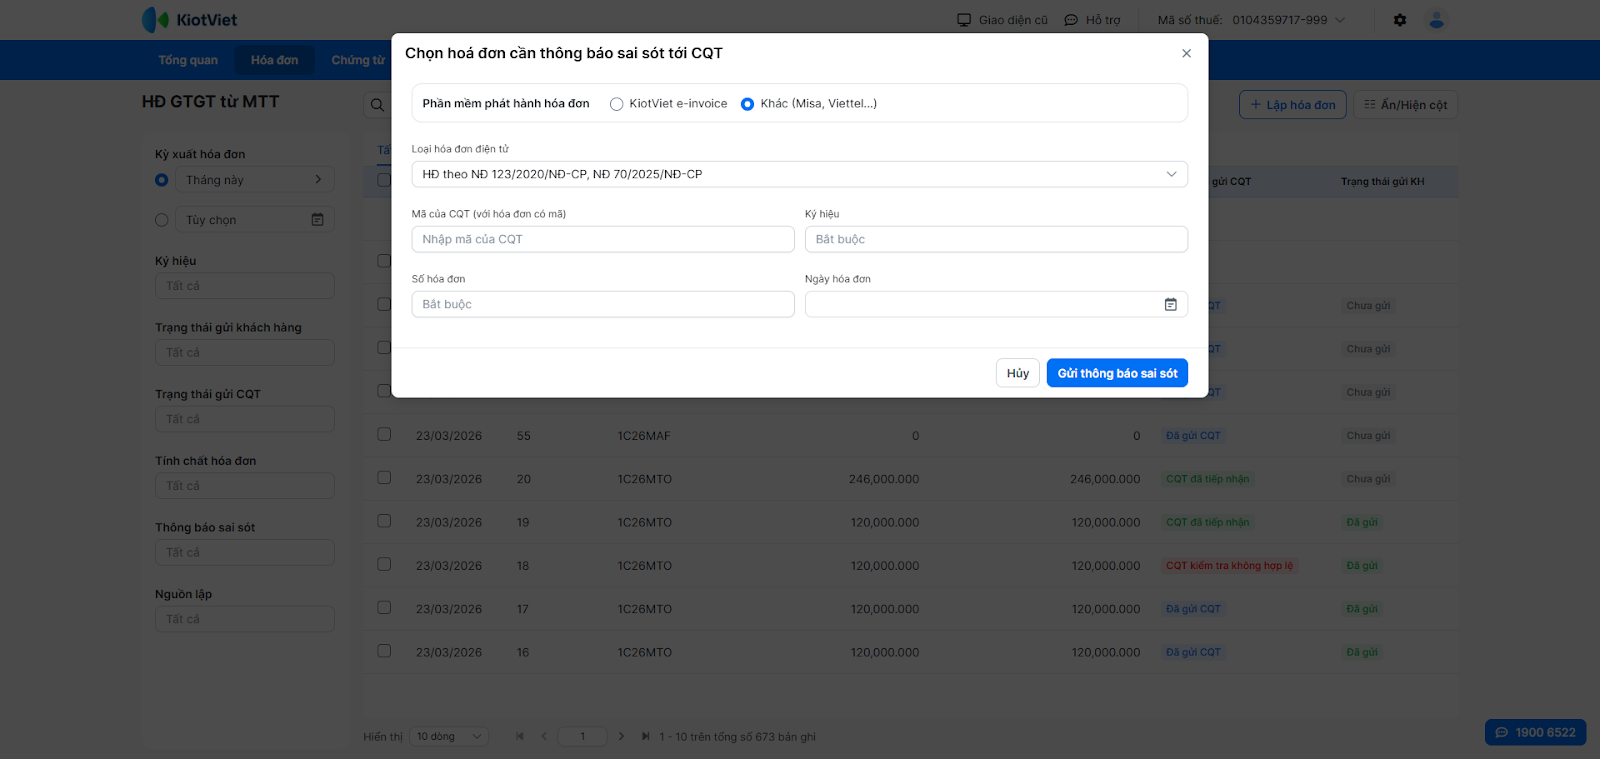The width and height of the screenshot is (1600, 759).
Task: Open the user account avatar menu
Action: coord(1436,20)
